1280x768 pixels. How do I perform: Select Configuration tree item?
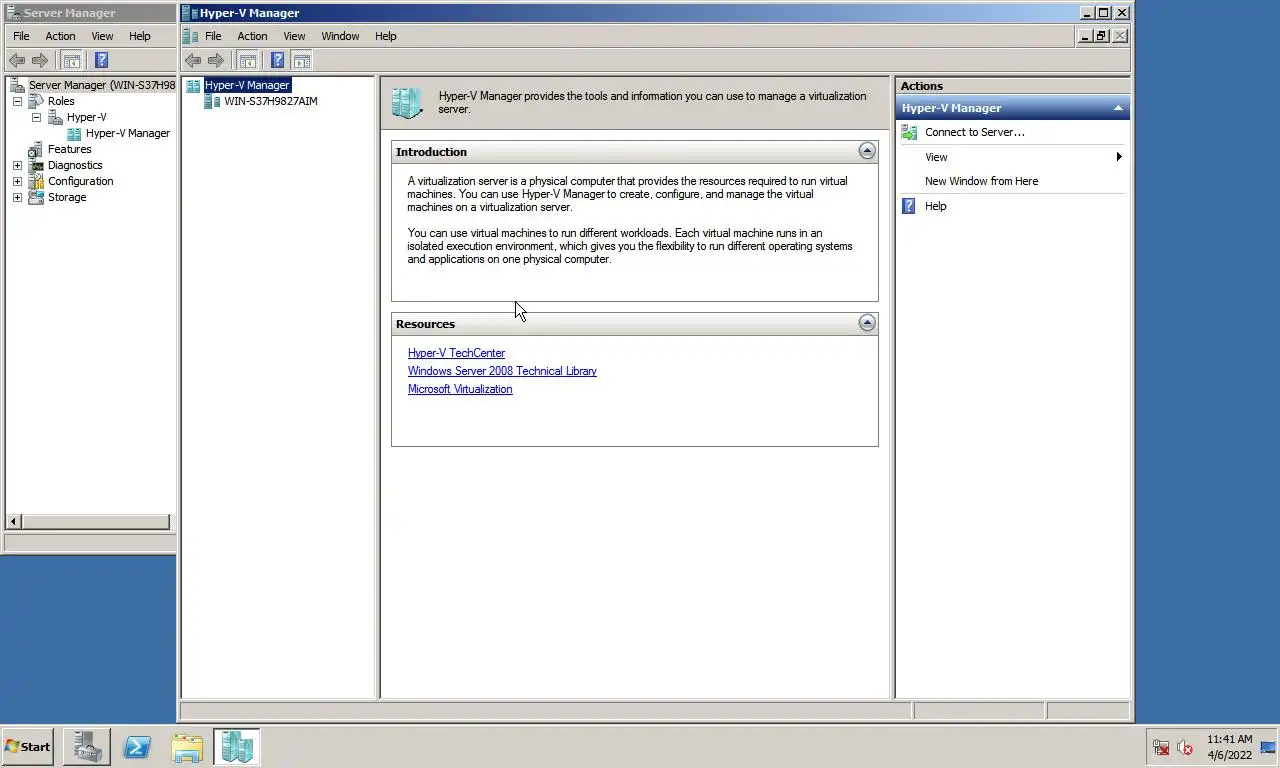(x=80, y=181)
